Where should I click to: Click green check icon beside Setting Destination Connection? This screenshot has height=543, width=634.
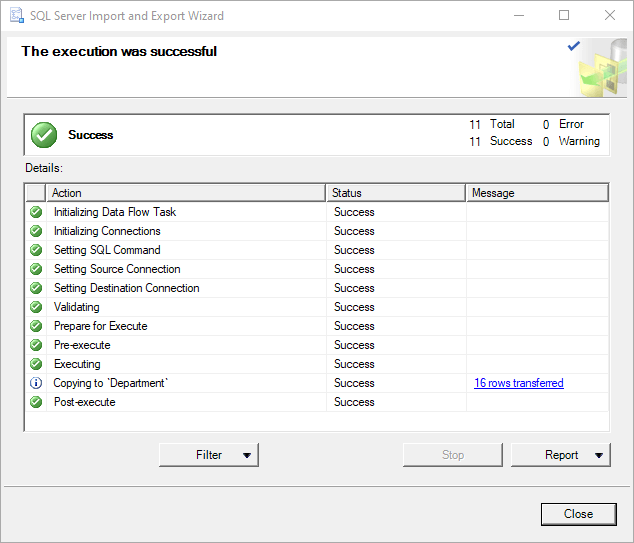[36, 288]
